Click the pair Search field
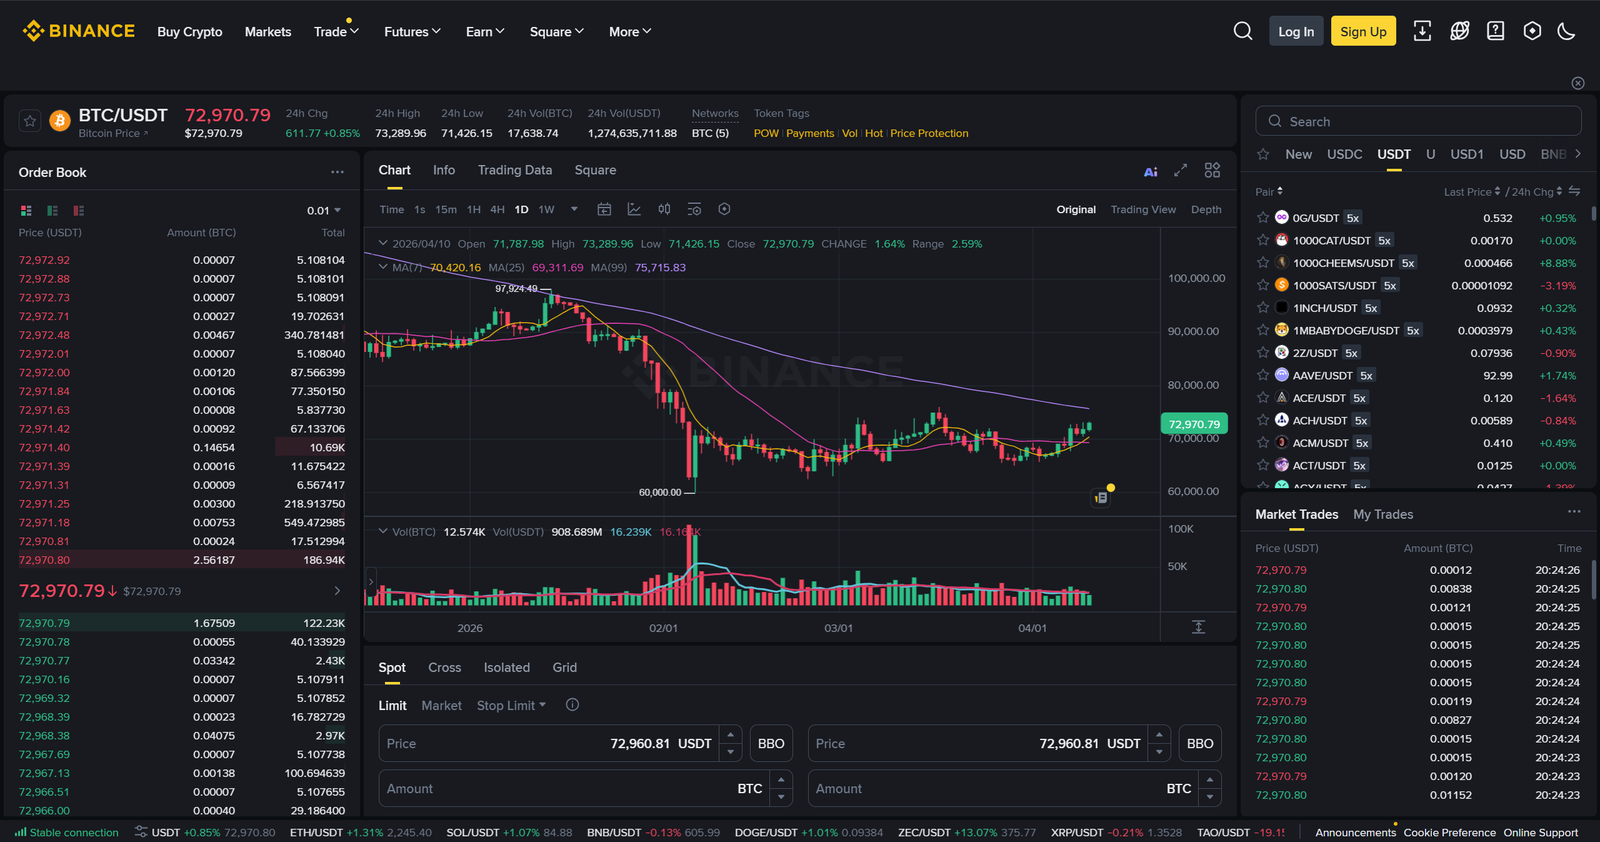Screen dimensions: 1600x842 [1418, 121]
